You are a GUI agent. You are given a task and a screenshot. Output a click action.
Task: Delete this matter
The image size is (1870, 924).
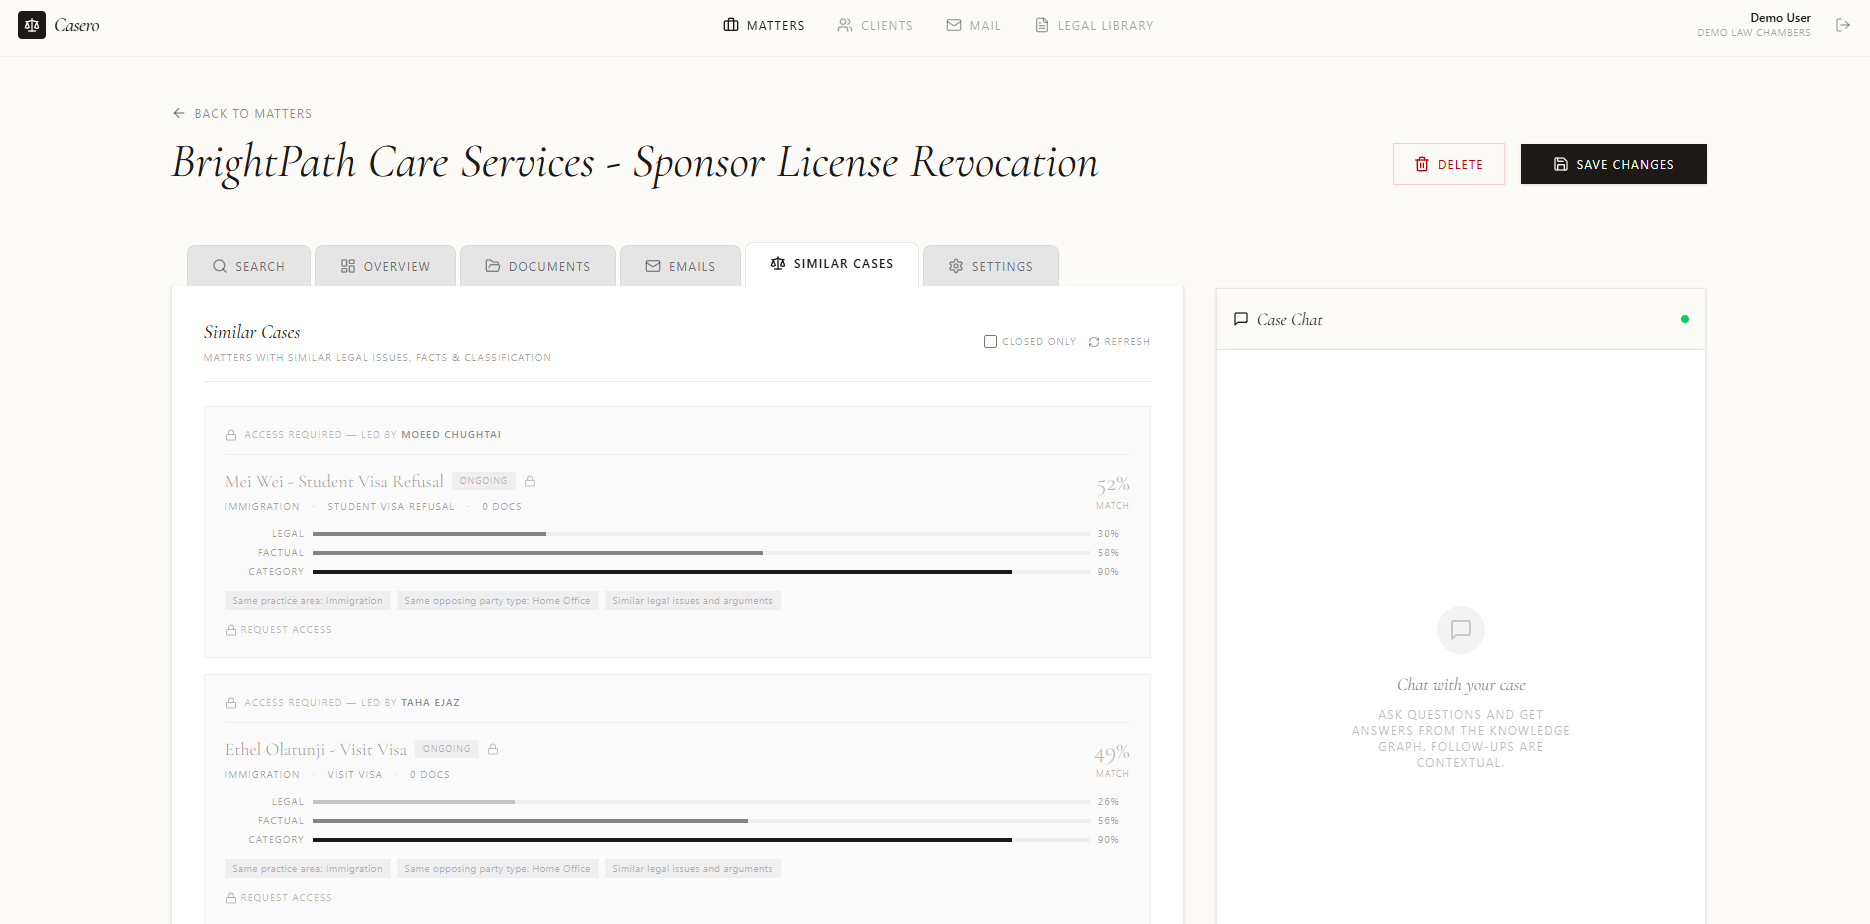tap(1449, 164)
